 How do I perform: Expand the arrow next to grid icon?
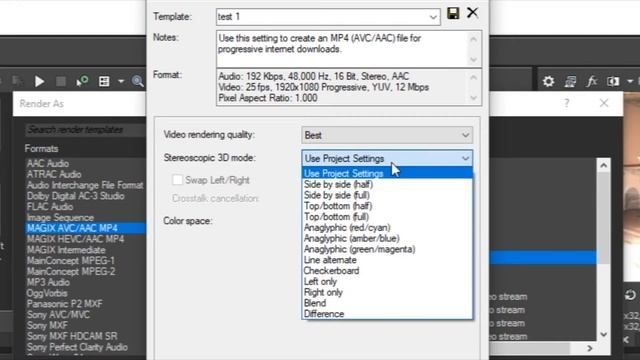(x=121, y=81)
